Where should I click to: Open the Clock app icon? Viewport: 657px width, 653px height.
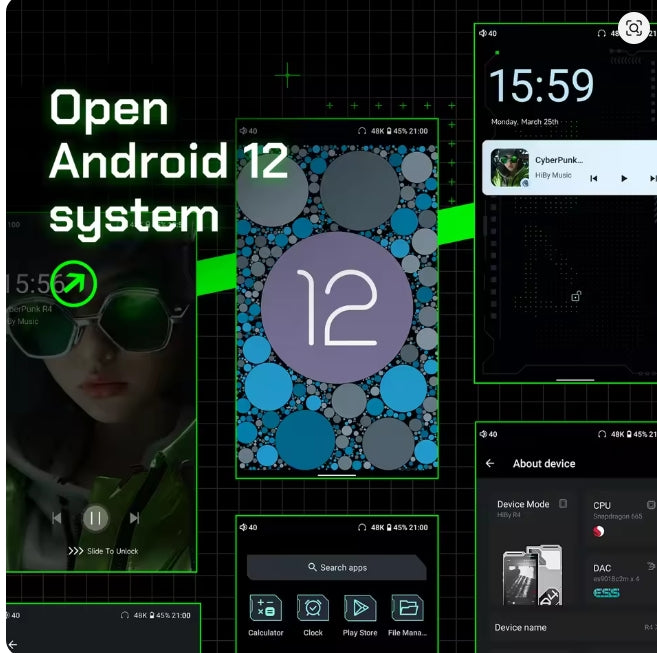tap(313, 608)
